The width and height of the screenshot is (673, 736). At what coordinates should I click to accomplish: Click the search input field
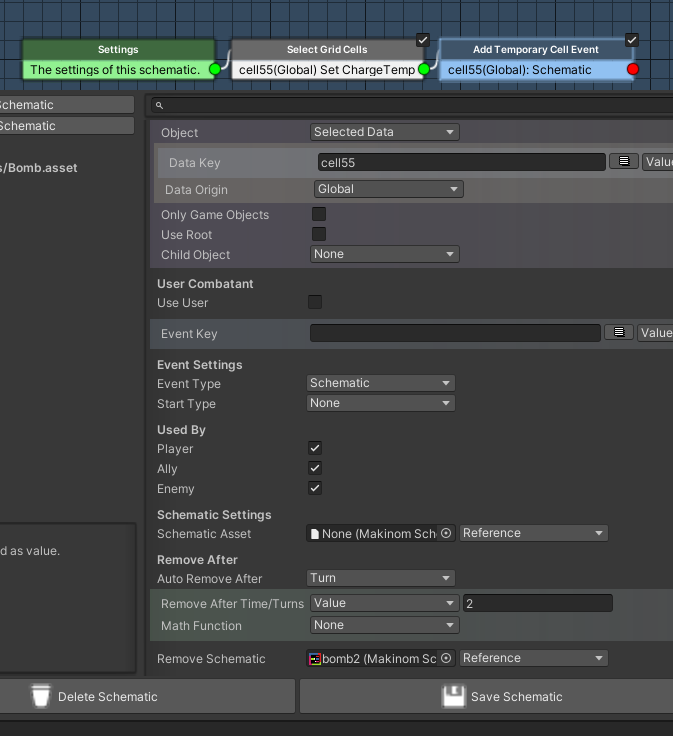pyautogui.click(x=413, y=106)
